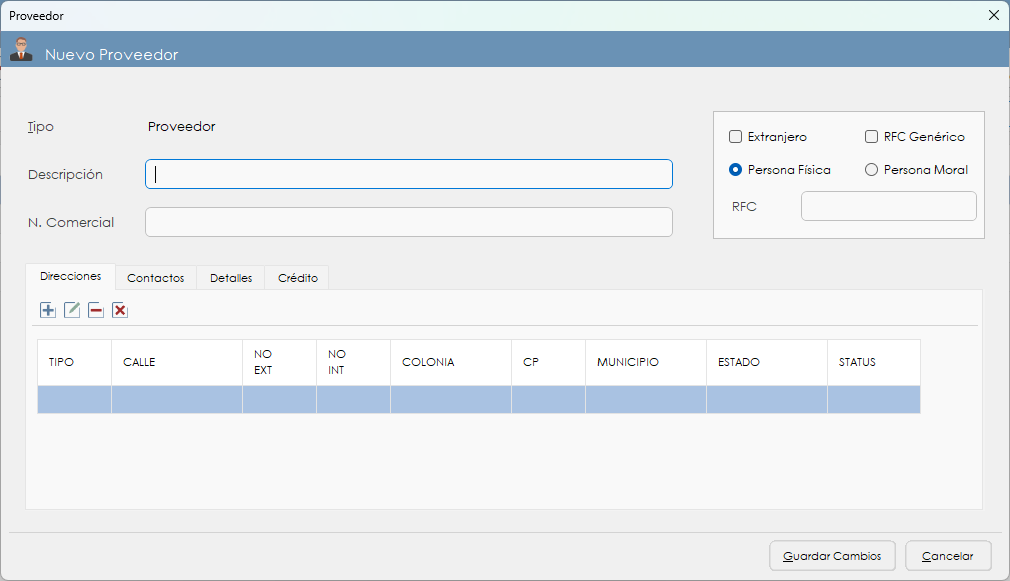Click the user avatar icon beside Nuevo Proveedor
Viewport: 1010px width, 581px height.
coord(21,50)
